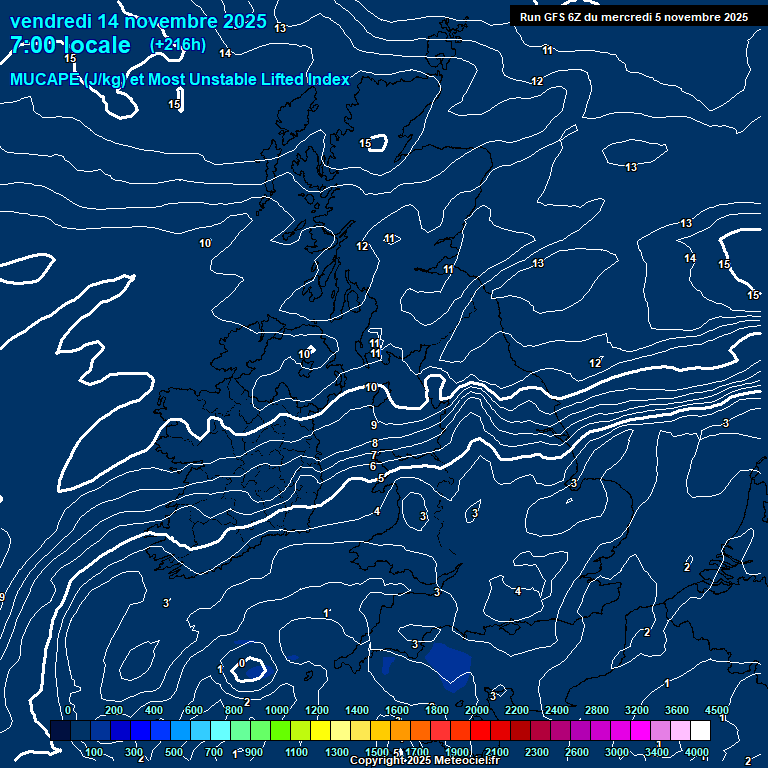Pick the bright green swatch between 1000 and 1100
The image size is (768, 768).
[281, 730]
